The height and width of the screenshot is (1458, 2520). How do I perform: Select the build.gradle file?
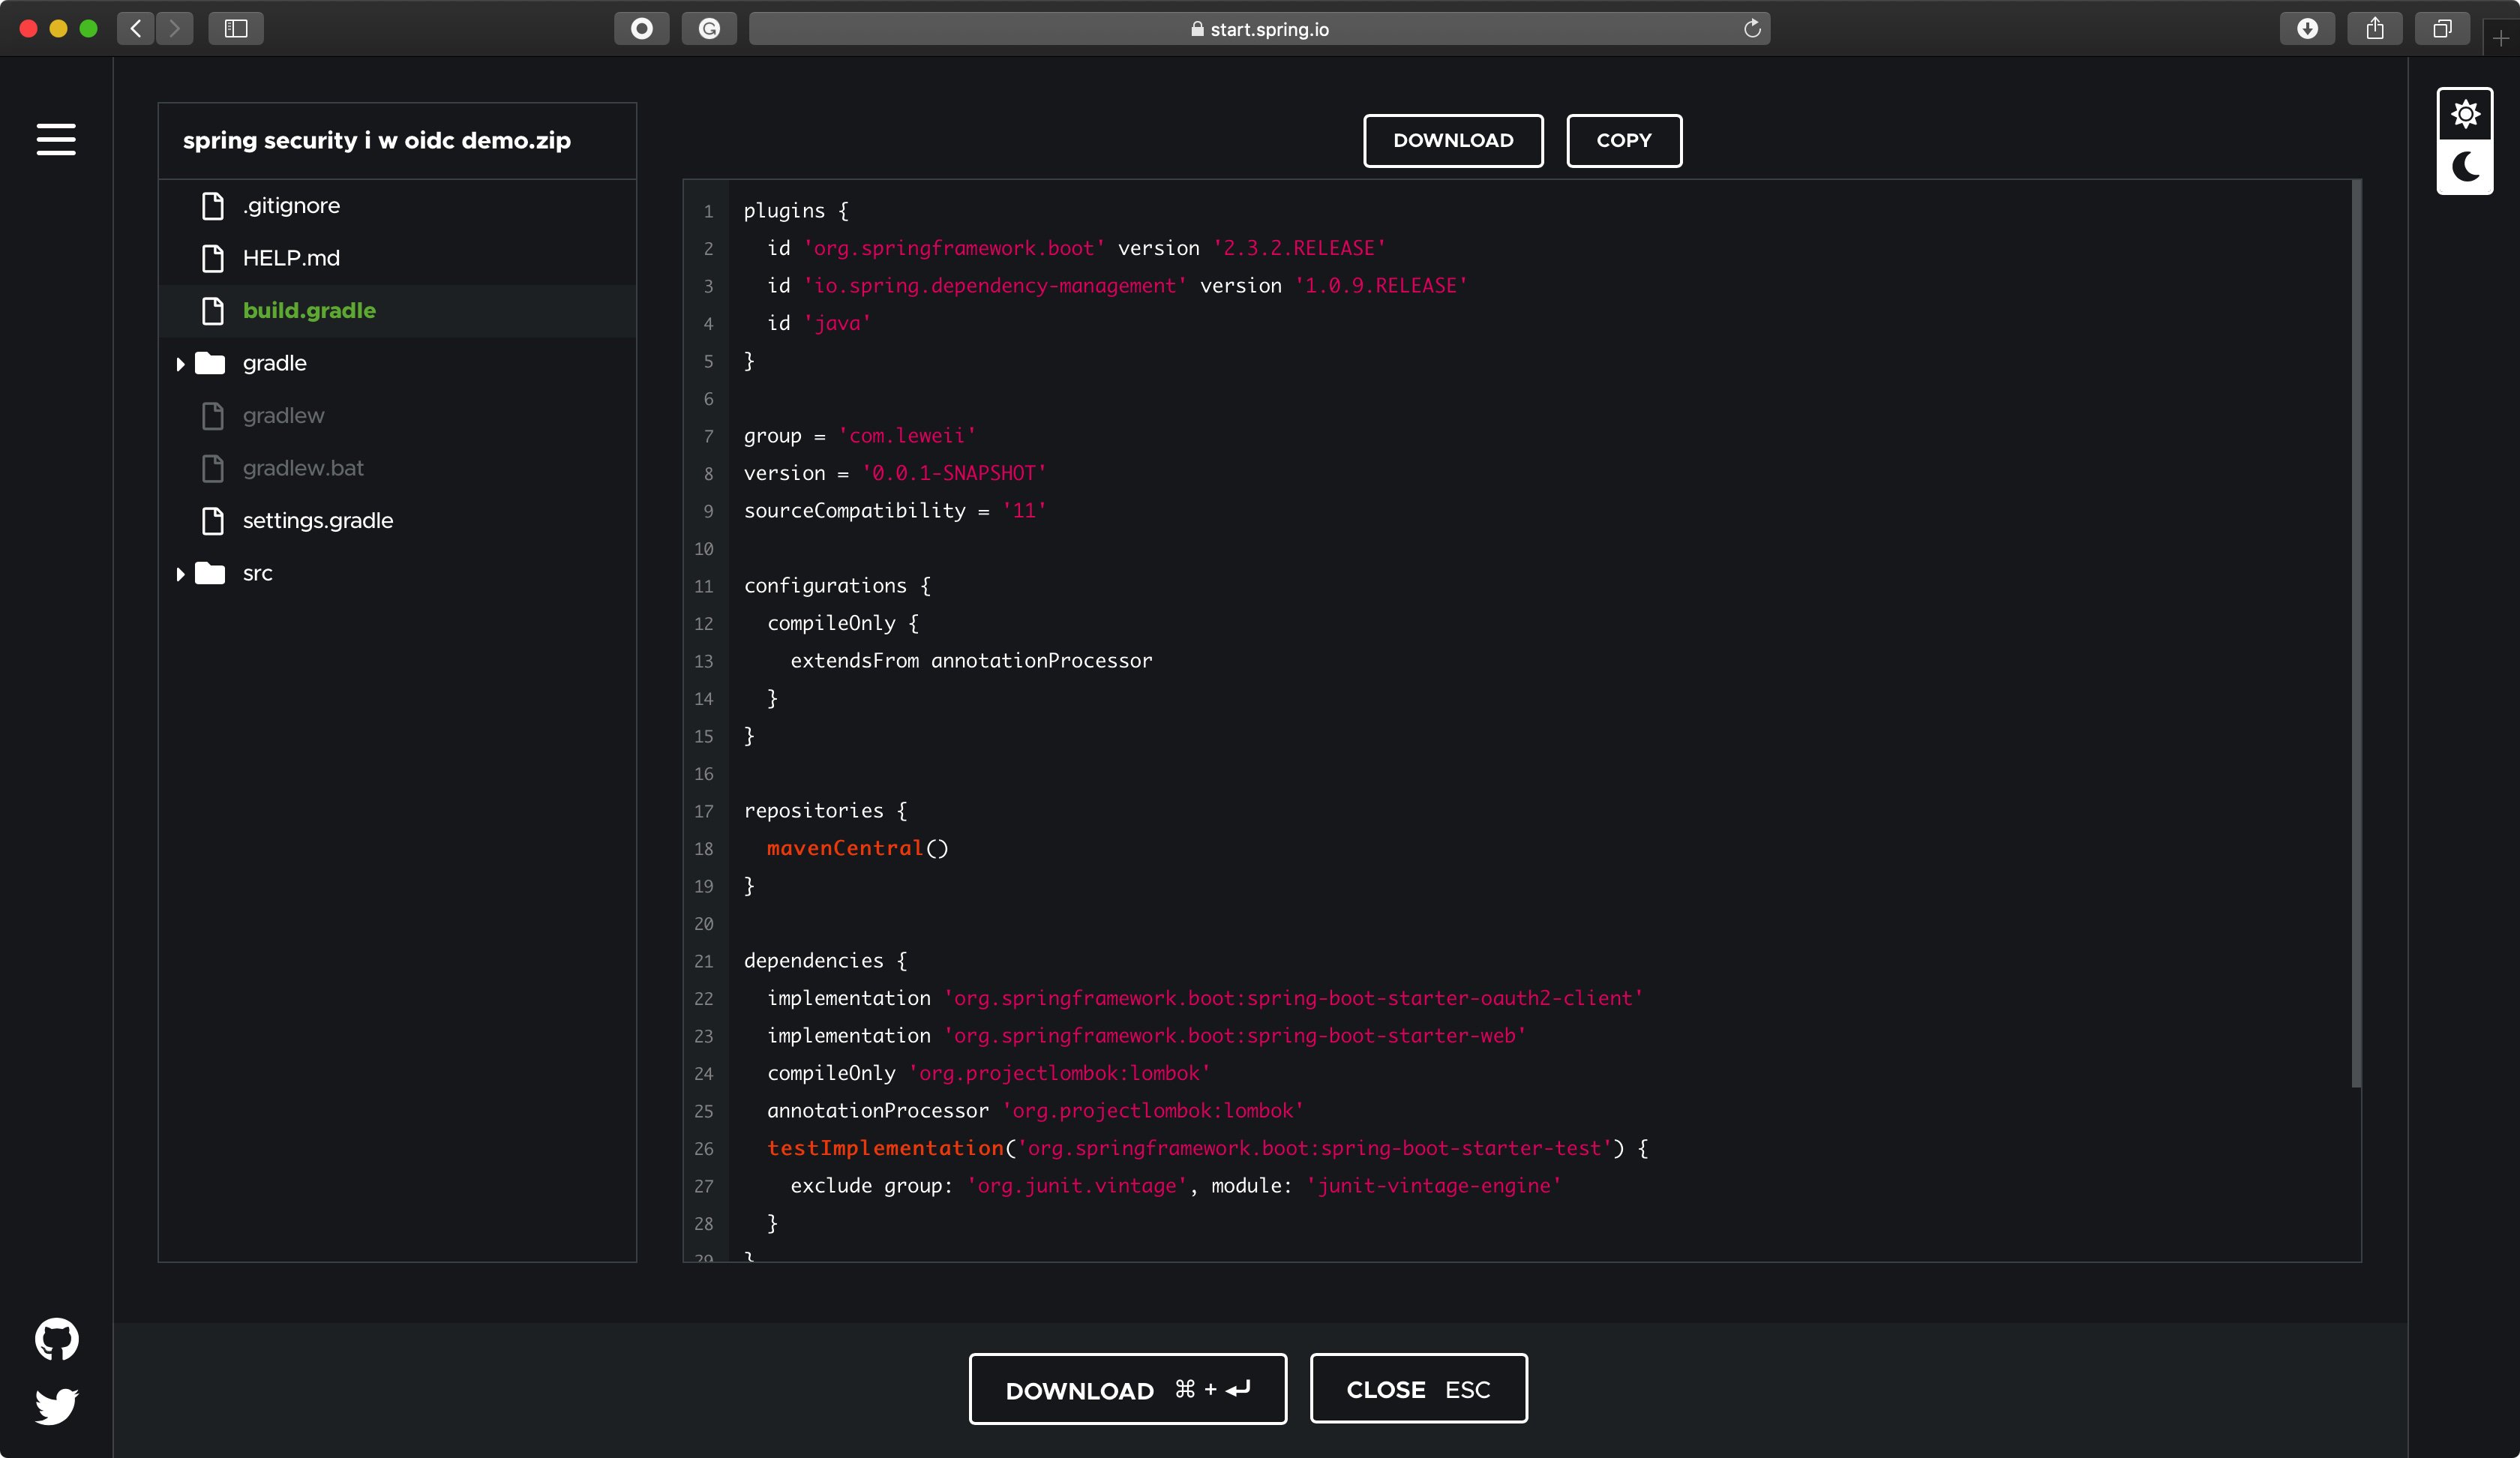point(397,311)
